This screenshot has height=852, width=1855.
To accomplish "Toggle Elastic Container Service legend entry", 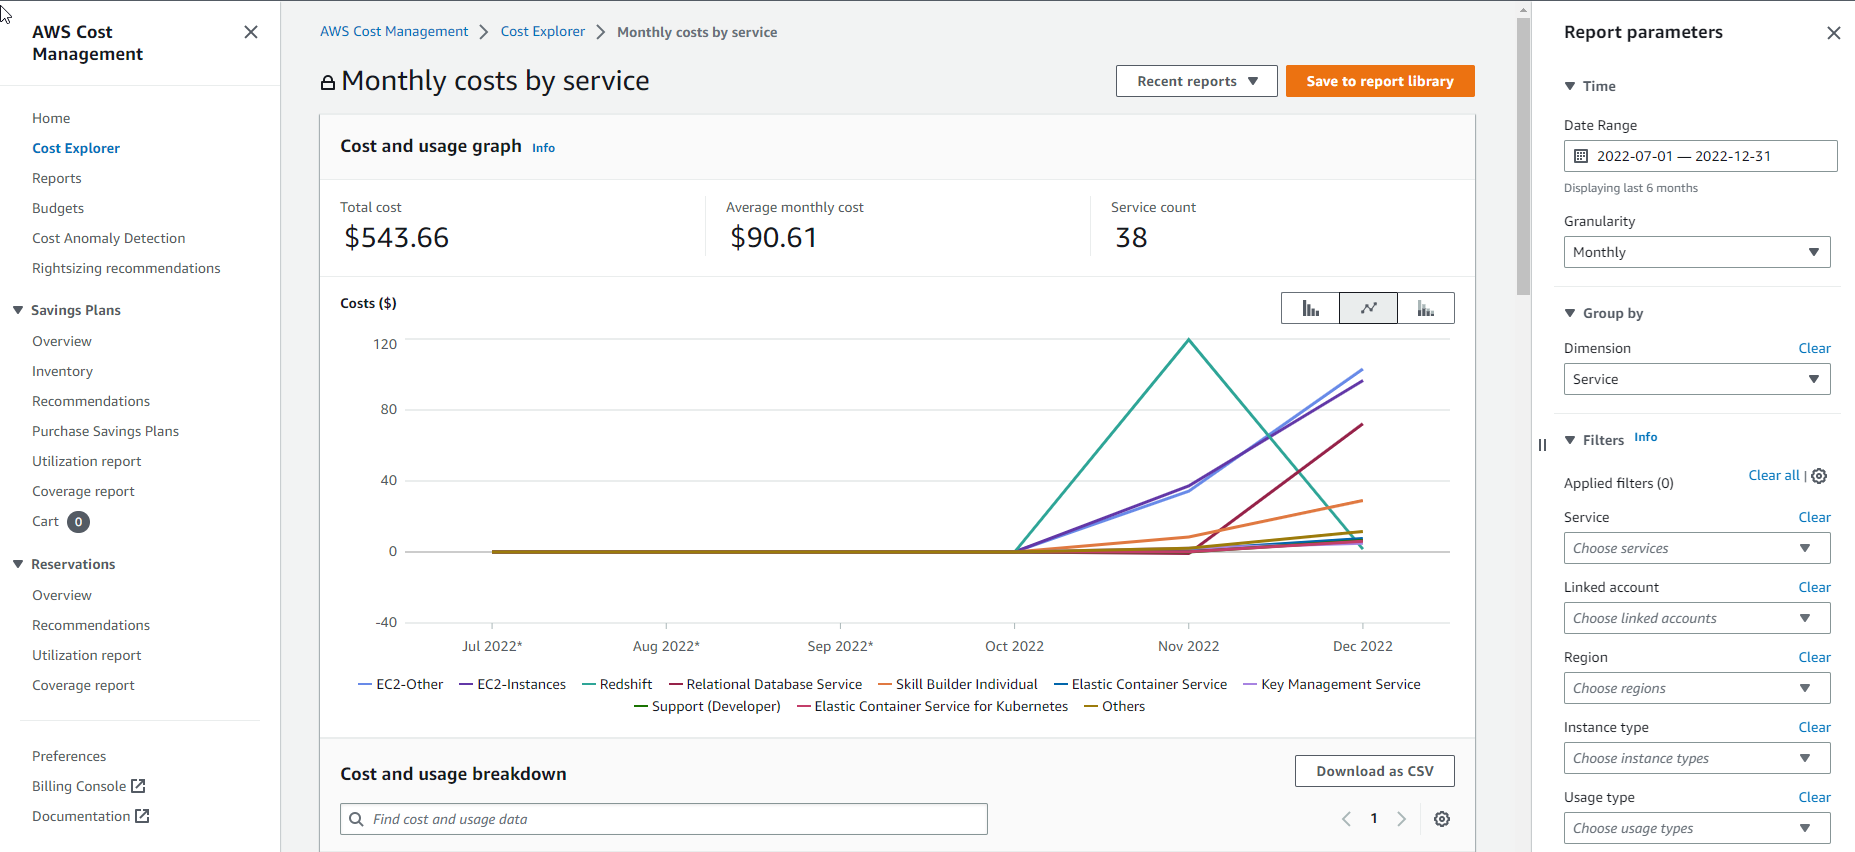I will (1140, 684).
